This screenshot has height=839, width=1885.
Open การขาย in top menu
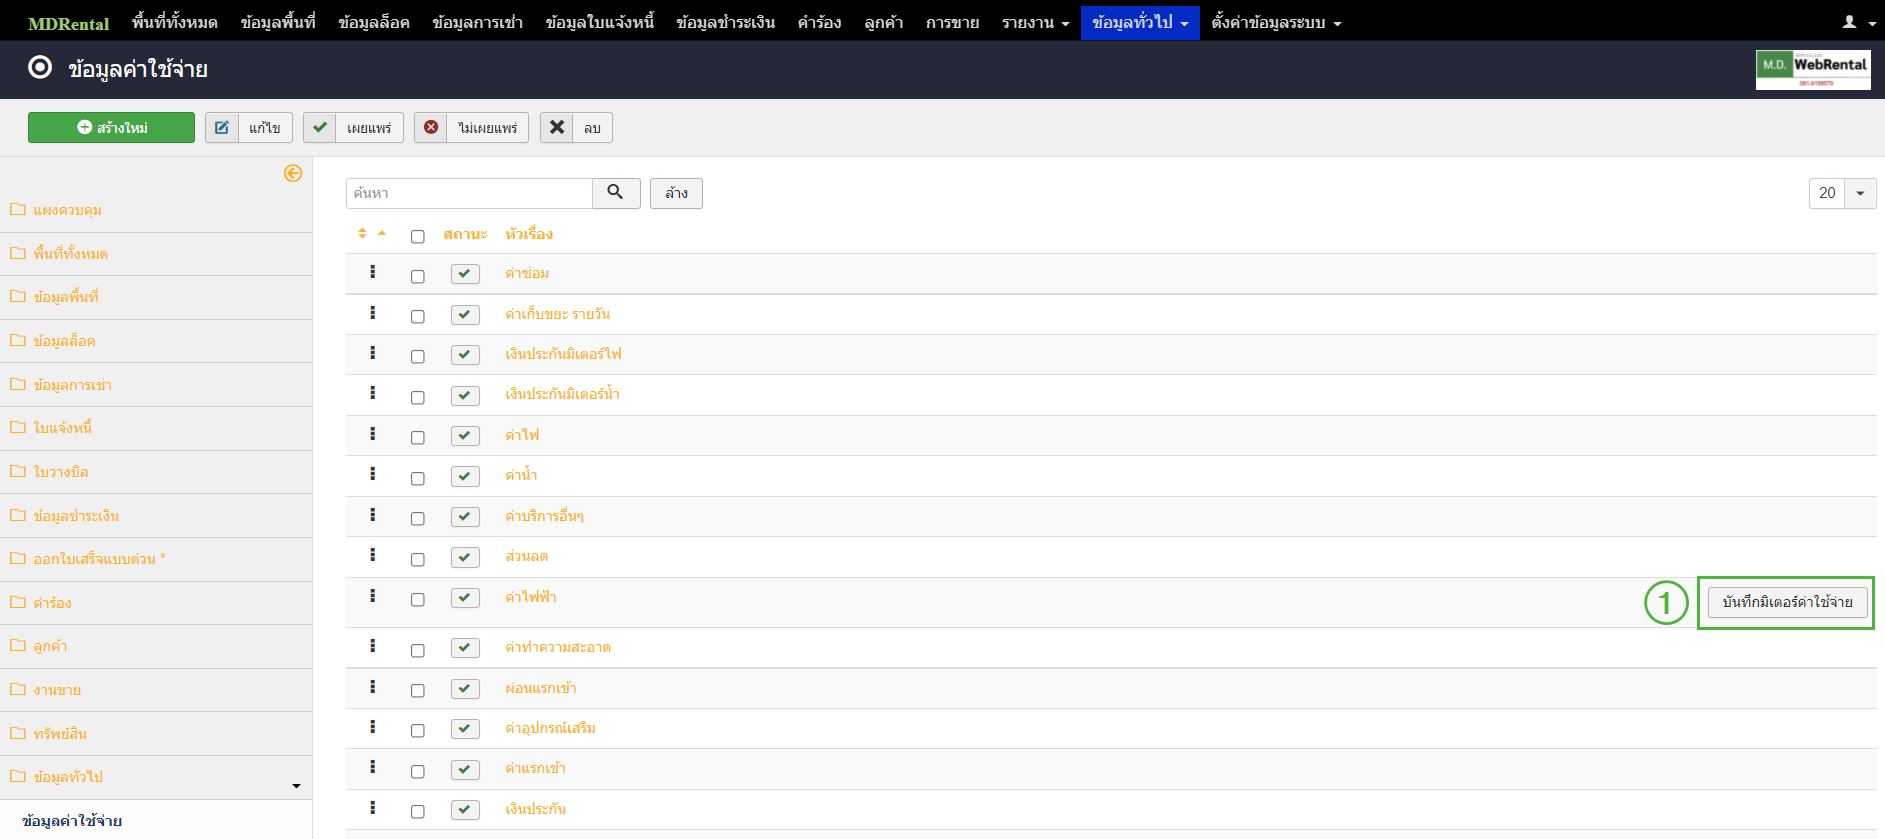[952, 22]
